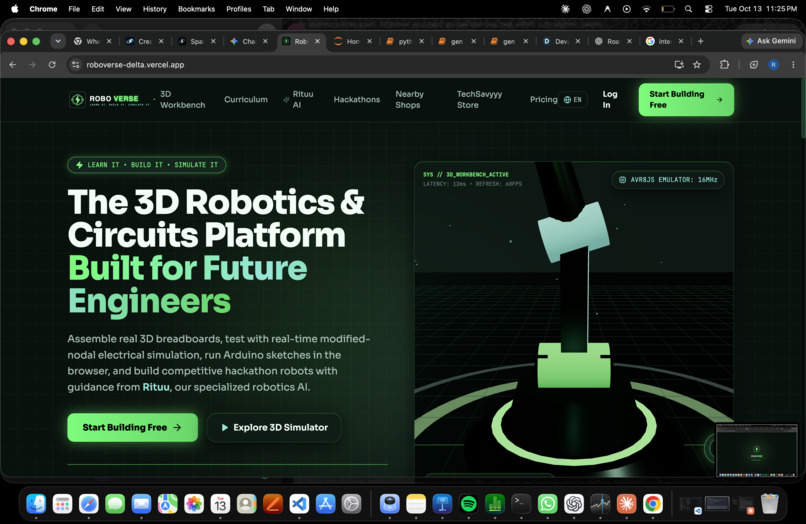This screenshot has width=806, height=524.
Task: Open Terminal from the Dock
Action: 521,504
